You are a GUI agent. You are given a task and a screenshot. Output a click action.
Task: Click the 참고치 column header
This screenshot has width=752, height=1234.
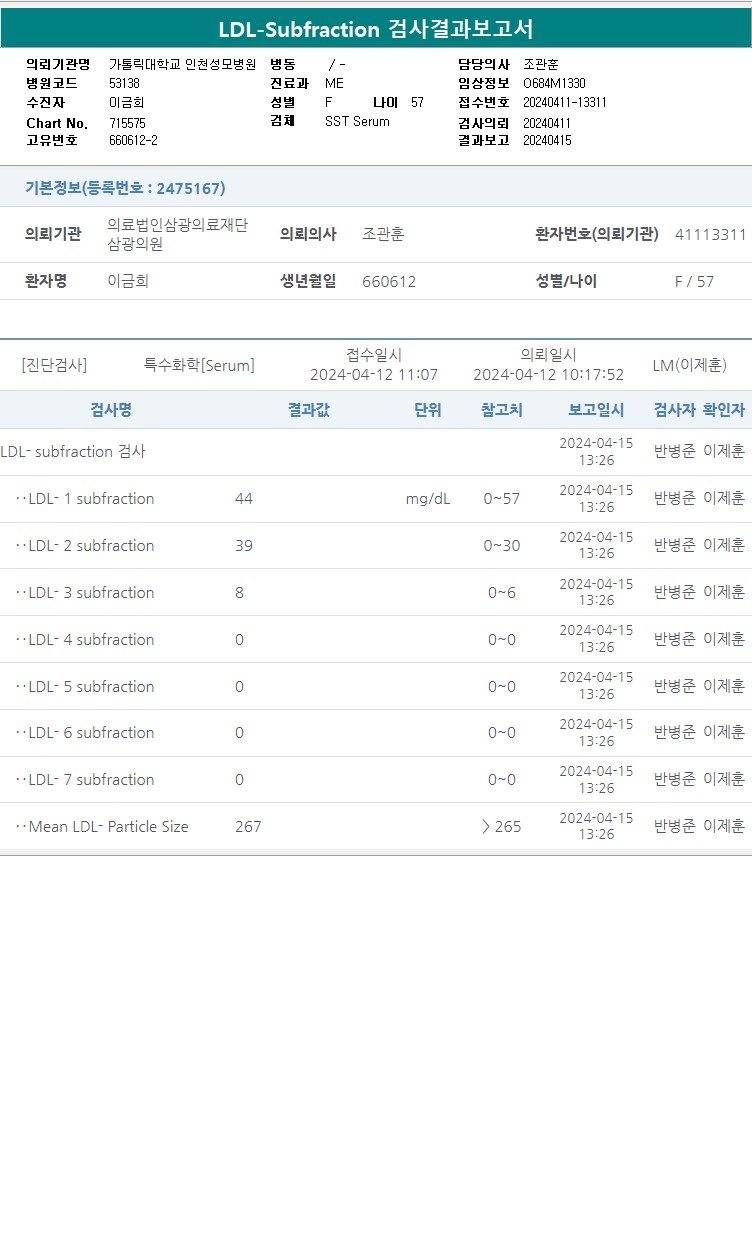coord(502,410)
